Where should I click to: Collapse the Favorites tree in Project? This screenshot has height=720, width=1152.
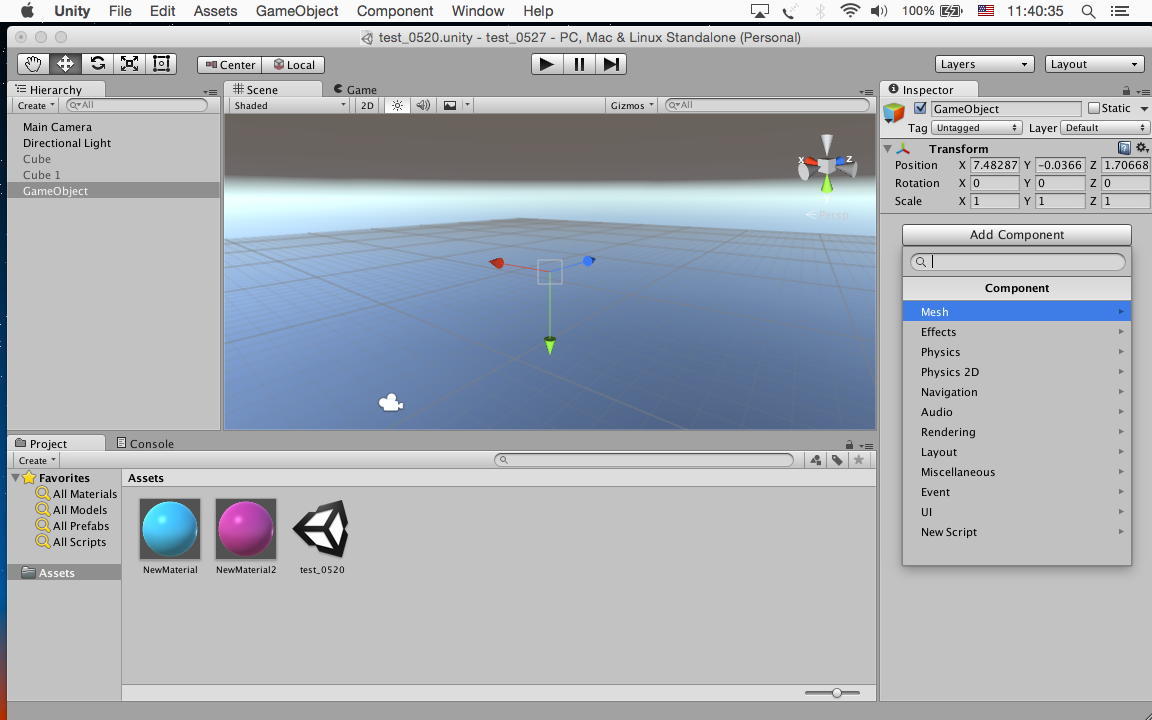pyautogui.click(x=16, y=478)
